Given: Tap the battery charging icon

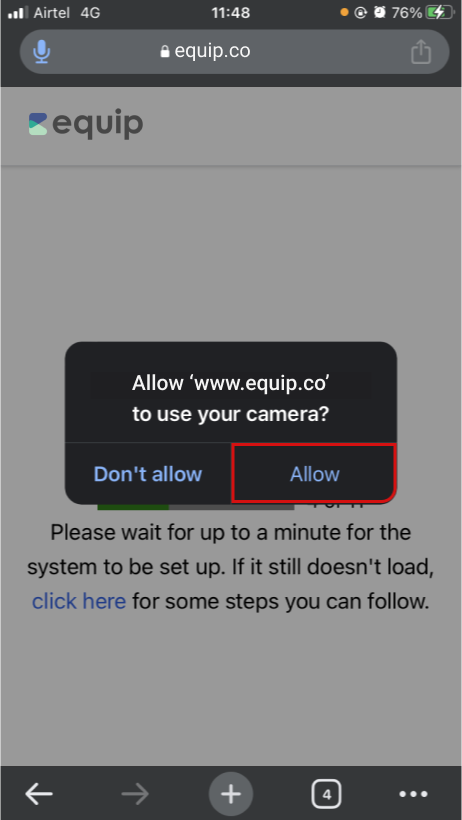Looking at the screenshot, I should (x=439, y=13).
